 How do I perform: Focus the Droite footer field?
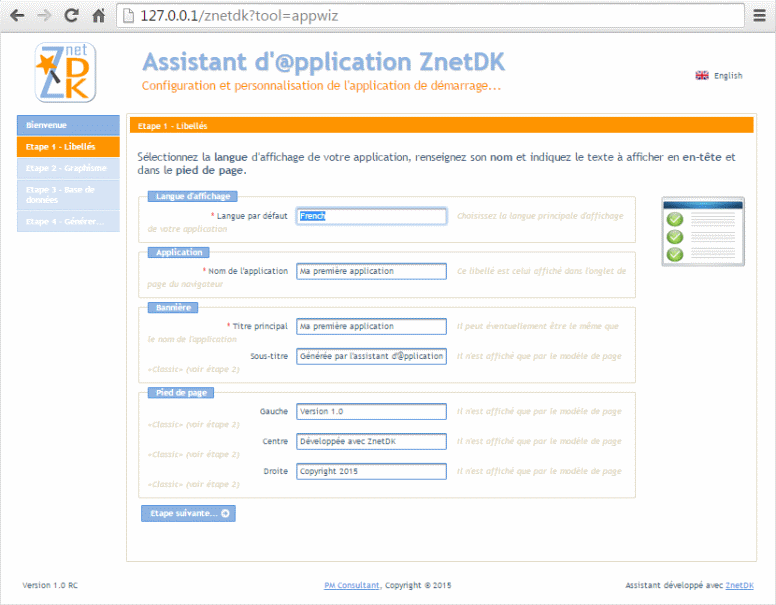coord(371,471)
